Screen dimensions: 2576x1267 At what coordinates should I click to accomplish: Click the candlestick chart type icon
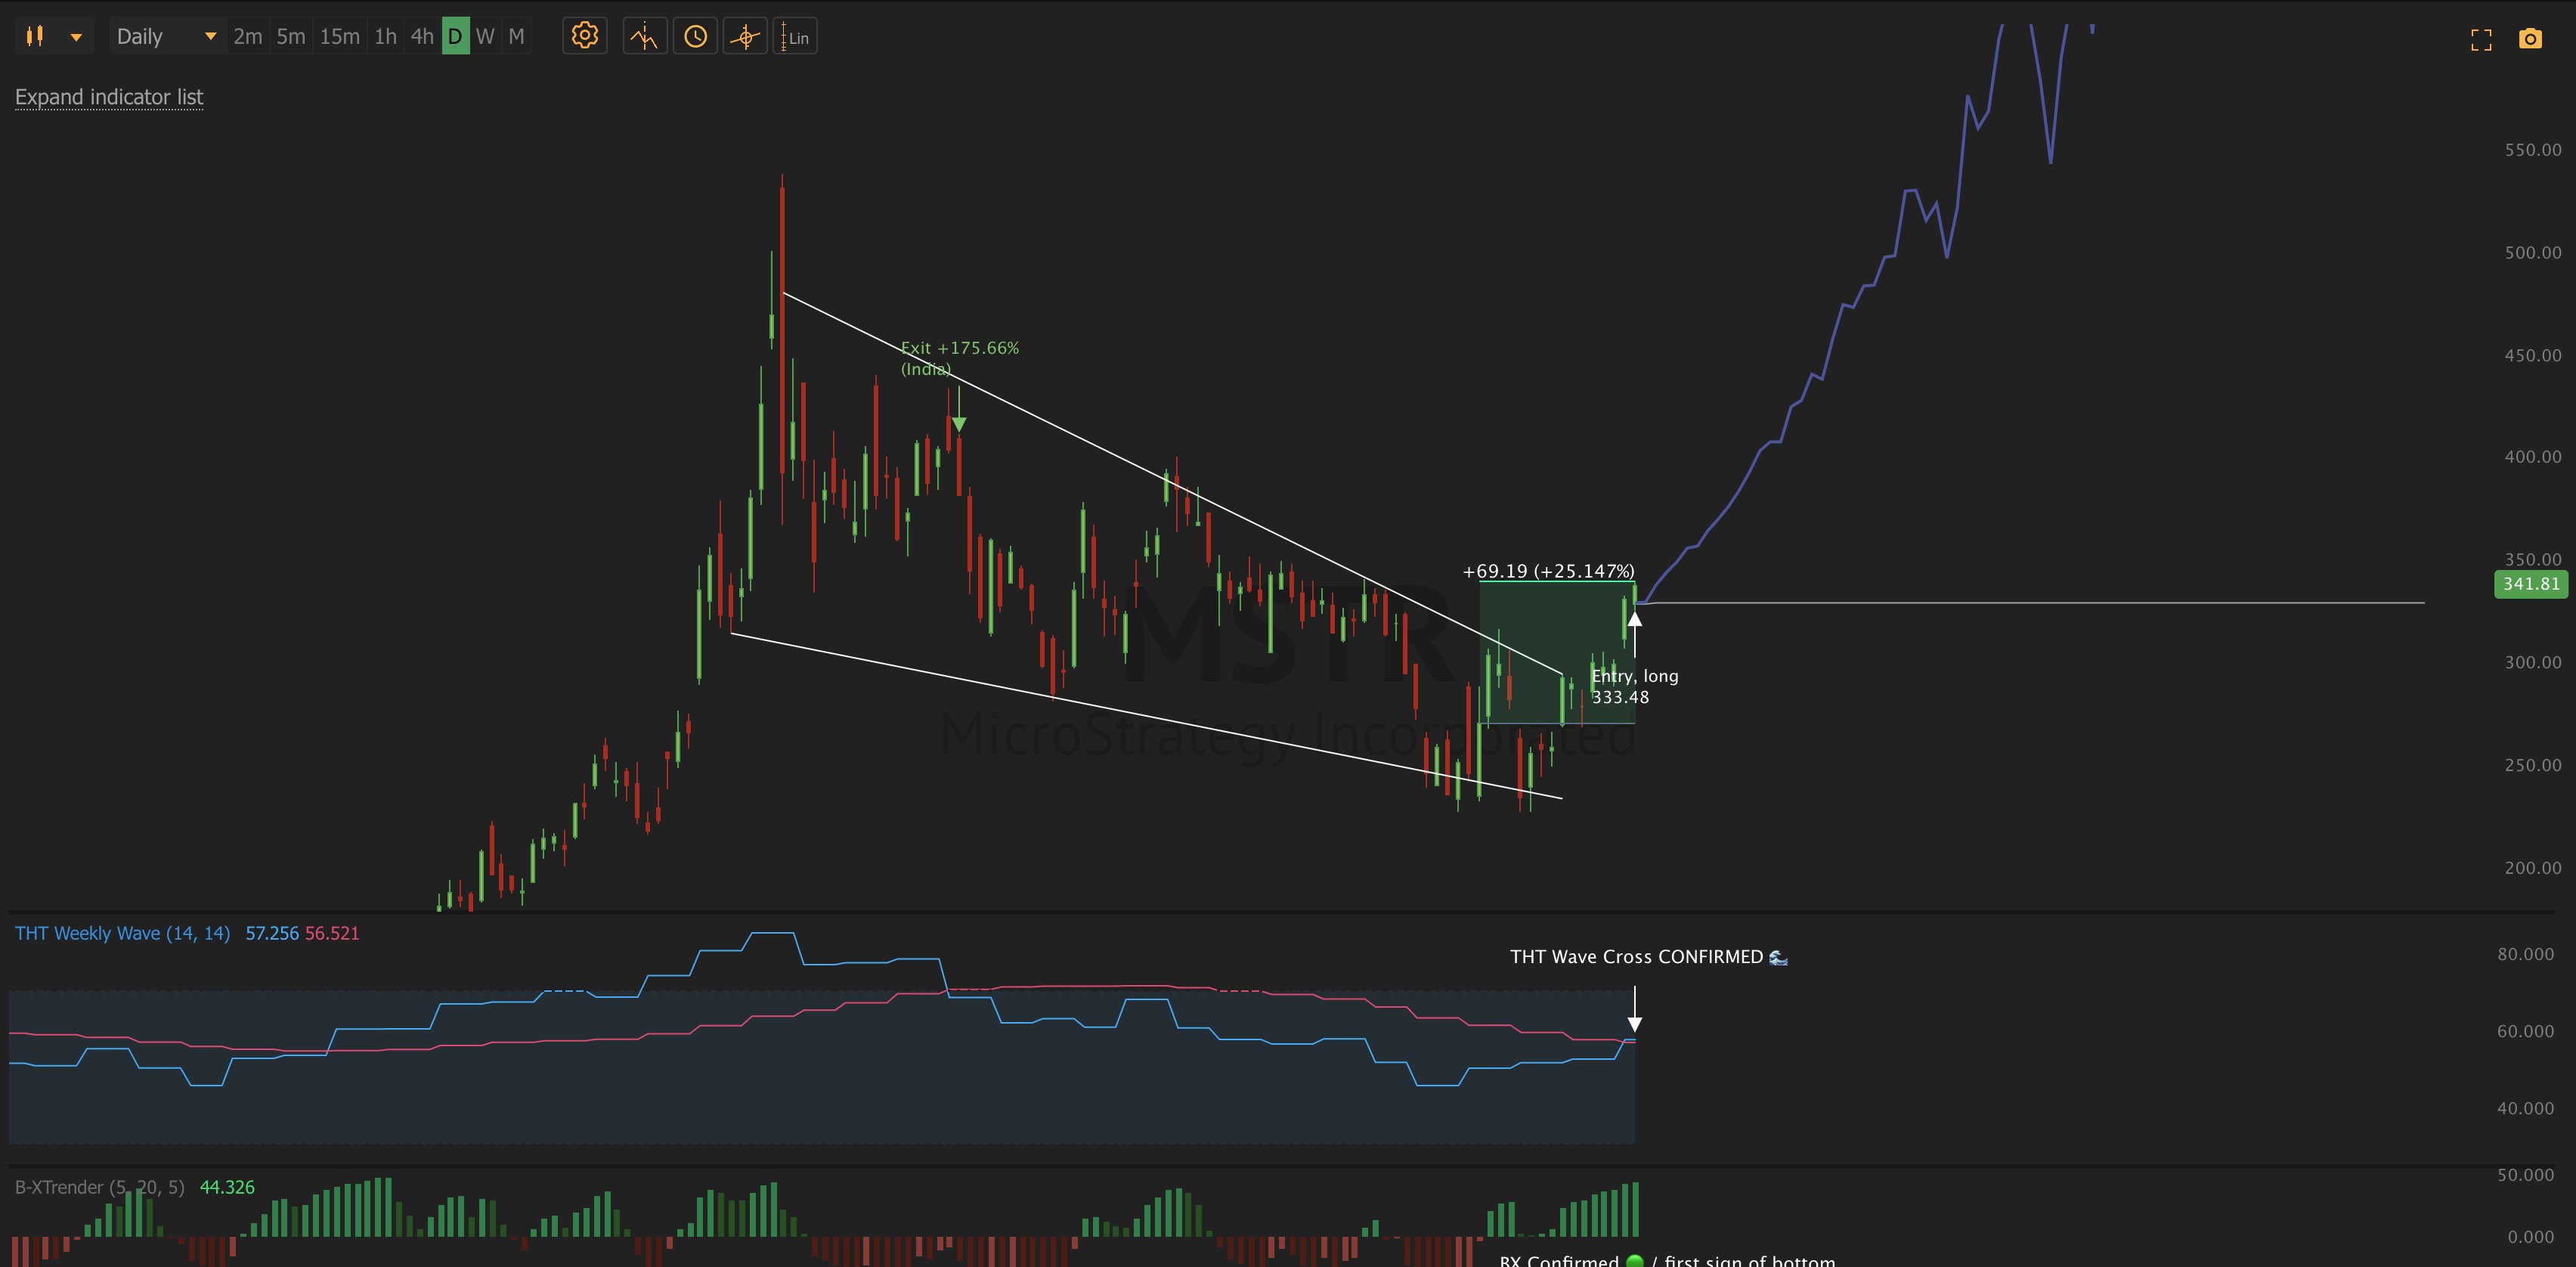(x=35, y=37)
